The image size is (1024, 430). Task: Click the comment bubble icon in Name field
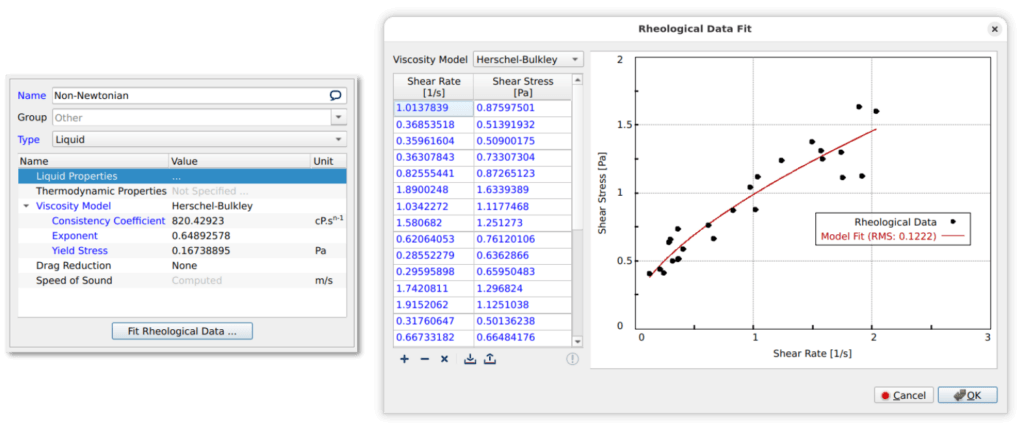tap(336, 95)
